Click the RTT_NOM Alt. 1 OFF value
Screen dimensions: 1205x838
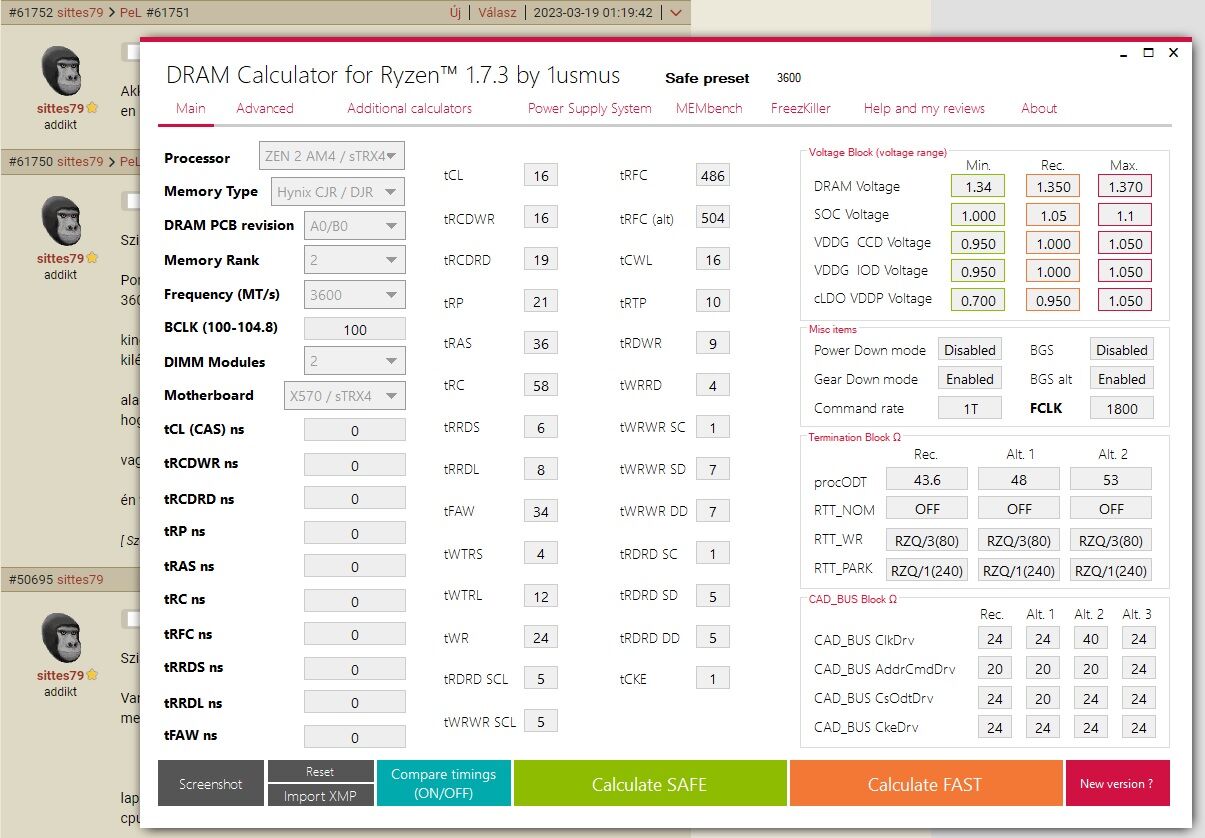[1019, 508]
